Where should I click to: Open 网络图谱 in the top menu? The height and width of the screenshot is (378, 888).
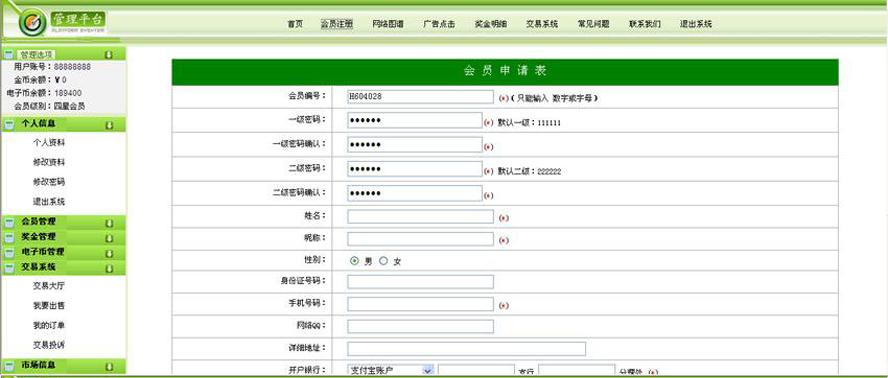pos(388,24)
